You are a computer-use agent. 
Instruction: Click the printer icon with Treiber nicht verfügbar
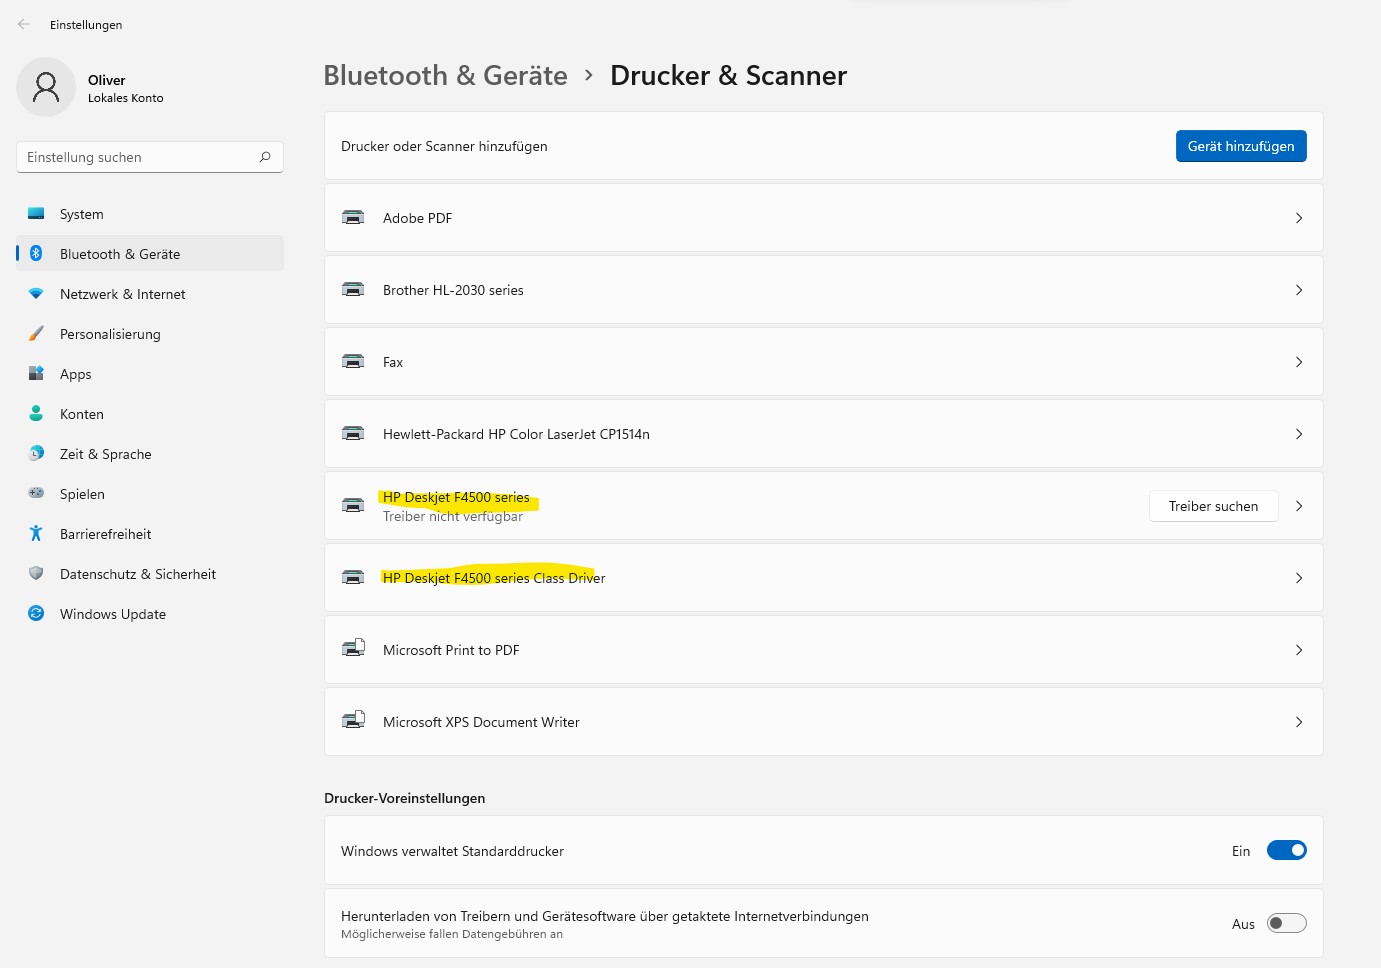pos(353,506)
